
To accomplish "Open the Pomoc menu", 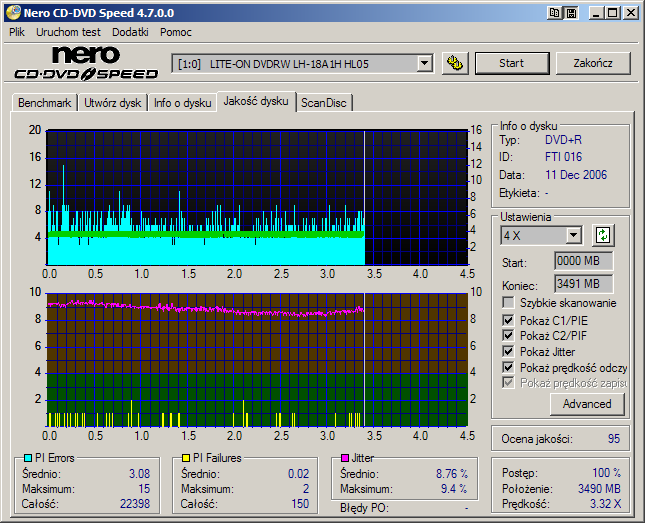I will click(x=176, y=32).
